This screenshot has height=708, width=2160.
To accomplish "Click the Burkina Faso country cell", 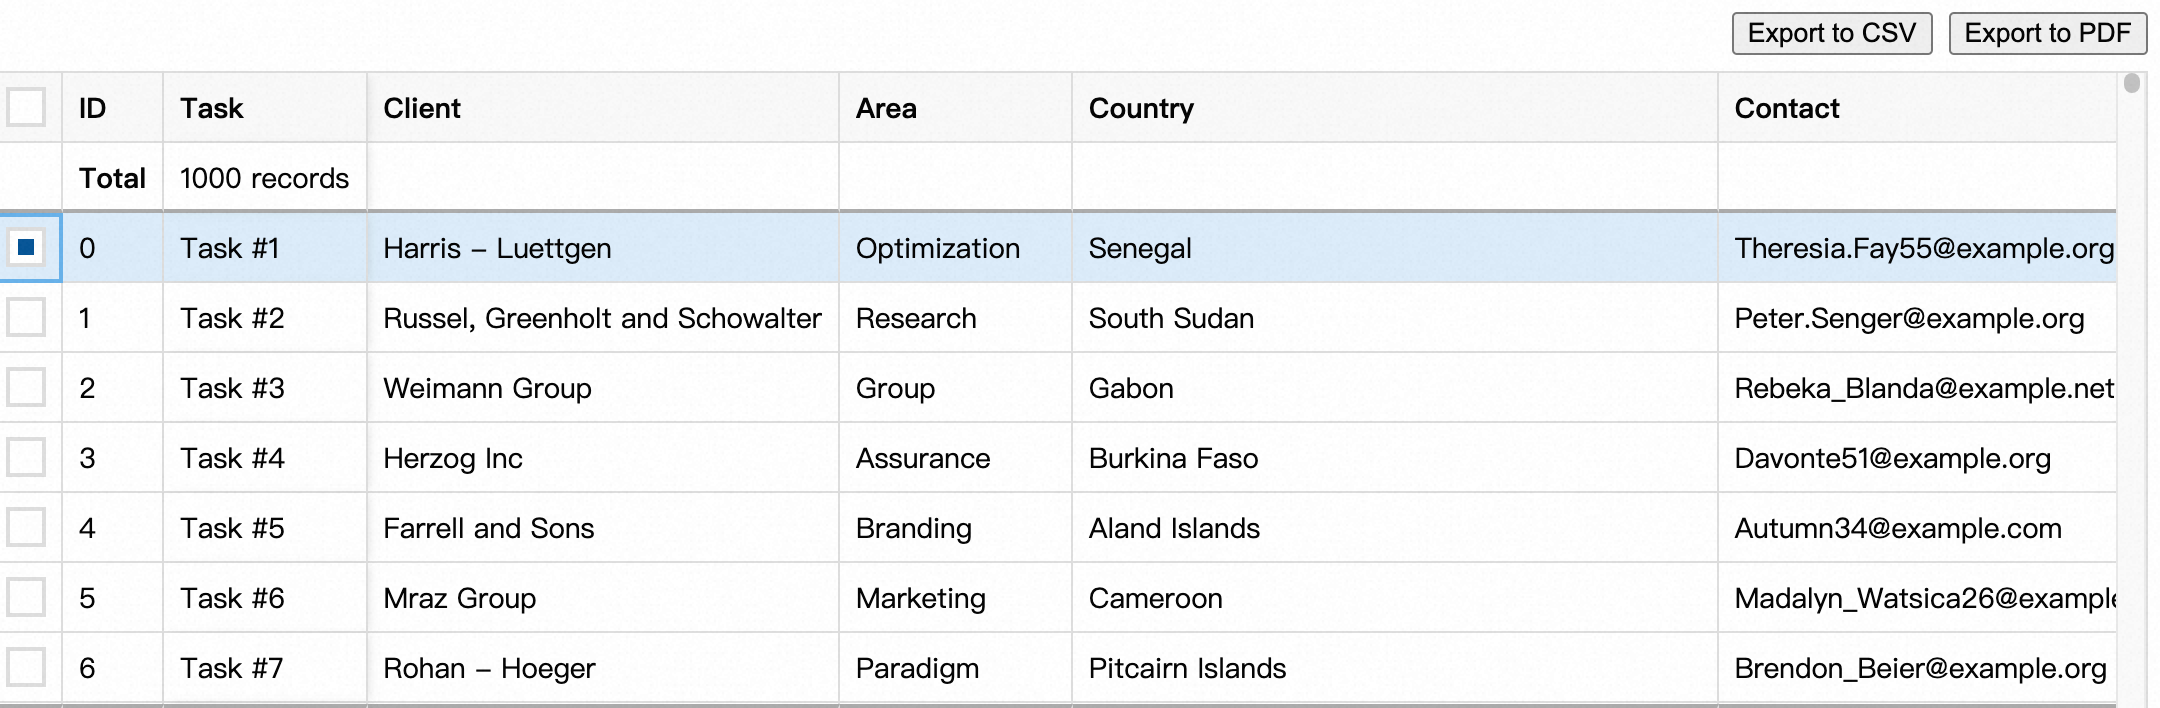I will 1173,458.
